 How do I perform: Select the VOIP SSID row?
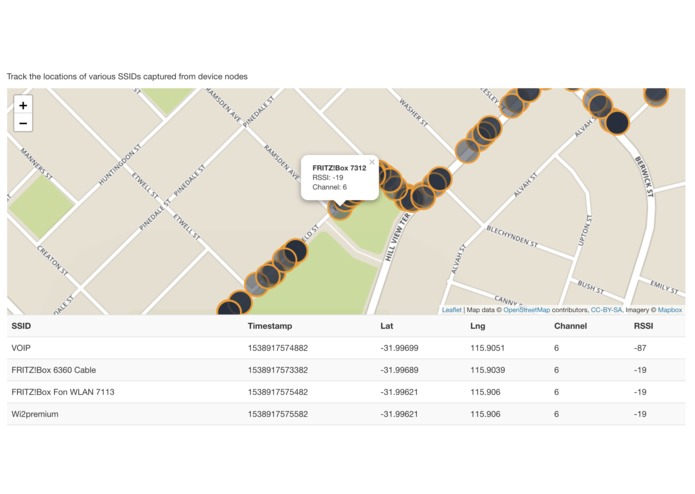tap(346, 348)
